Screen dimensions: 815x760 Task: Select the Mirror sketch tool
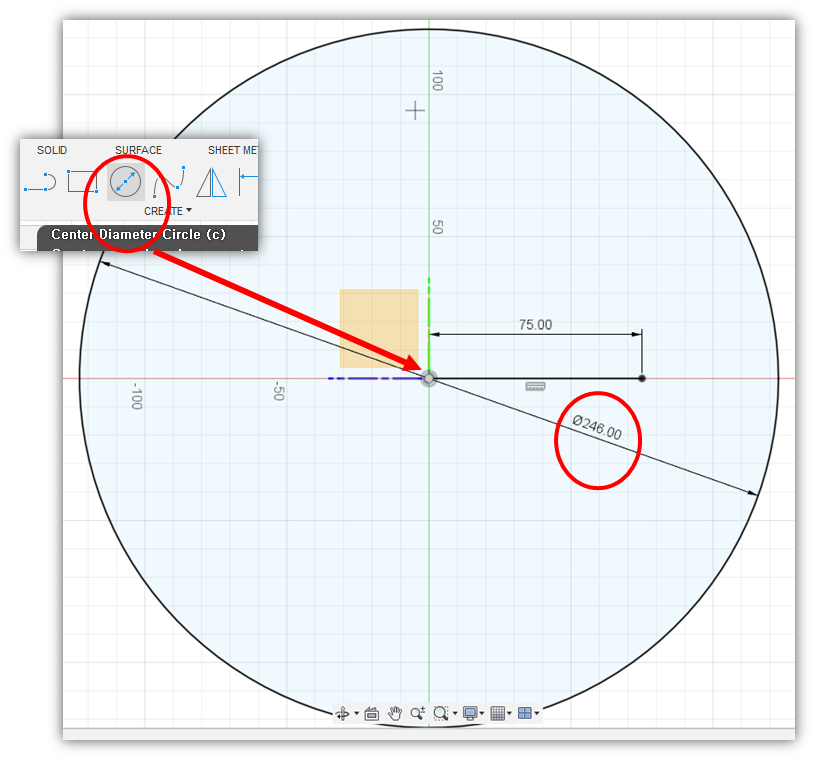pos(212,182)
